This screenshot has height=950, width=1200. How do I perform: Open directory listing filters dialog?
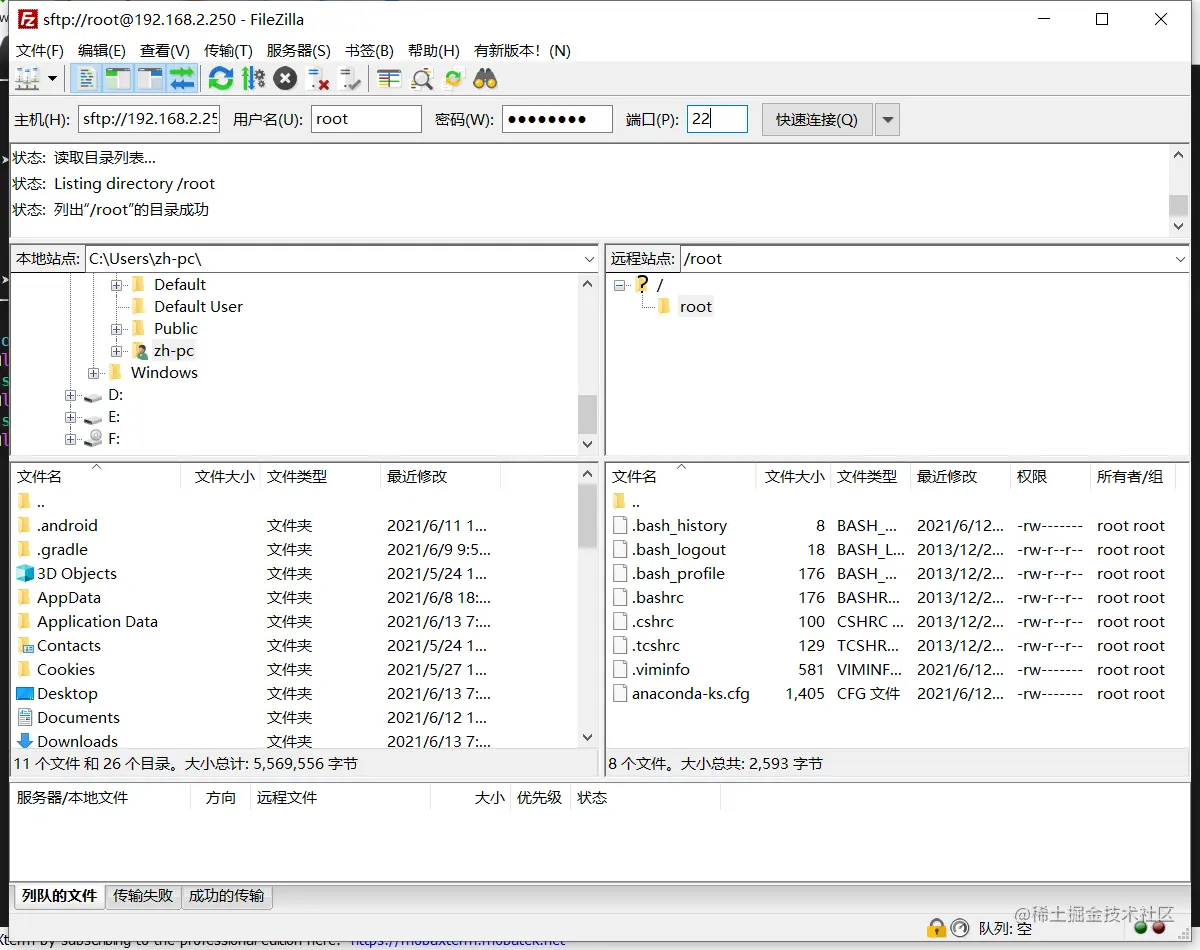(x=390, y=78)
